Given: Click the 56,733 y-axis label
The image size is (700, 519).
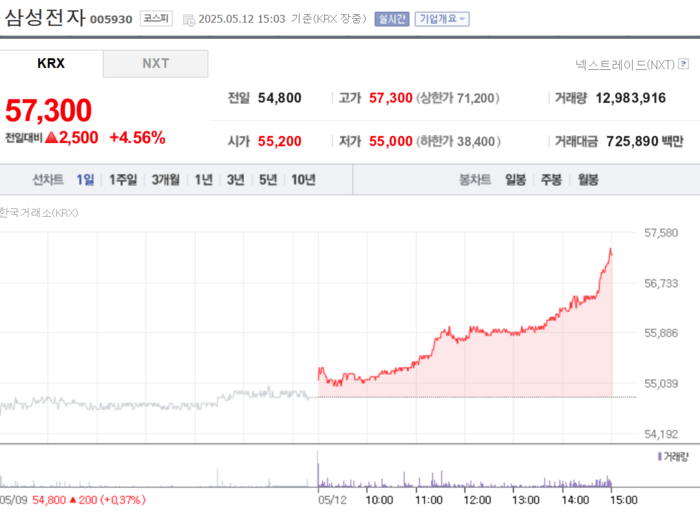Looking at the screenshot, I should point(661,283).
